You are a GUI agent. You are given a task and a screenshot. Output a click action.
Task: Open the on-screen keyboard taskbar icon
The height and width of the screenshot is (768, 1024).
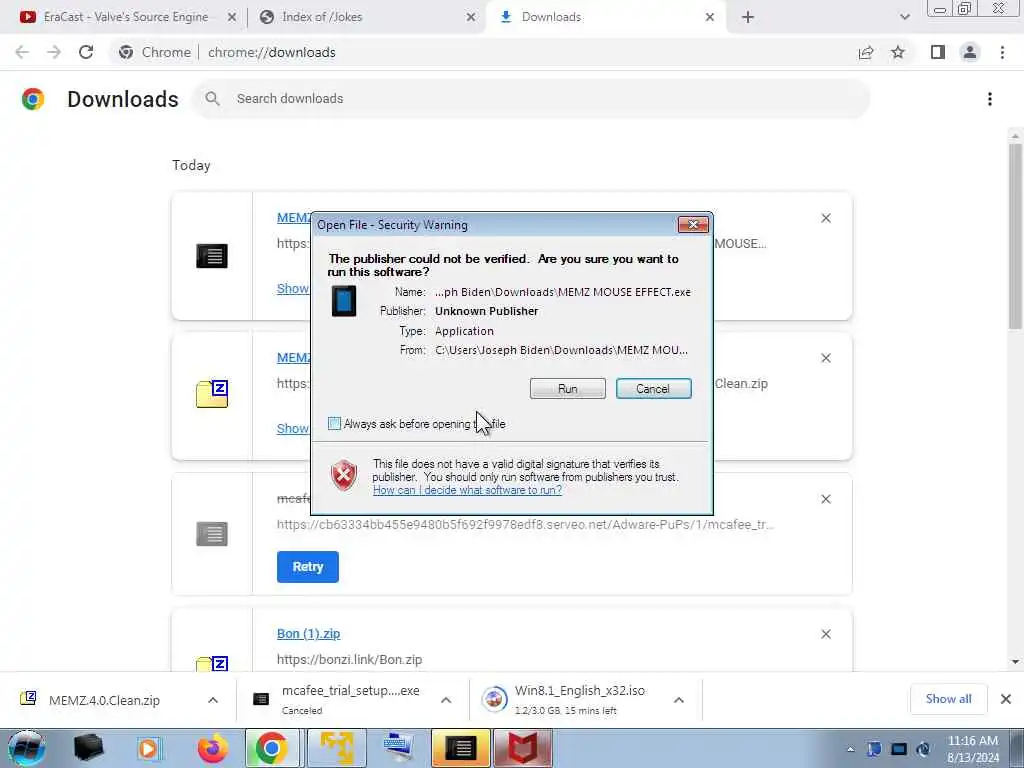[398, 748]
